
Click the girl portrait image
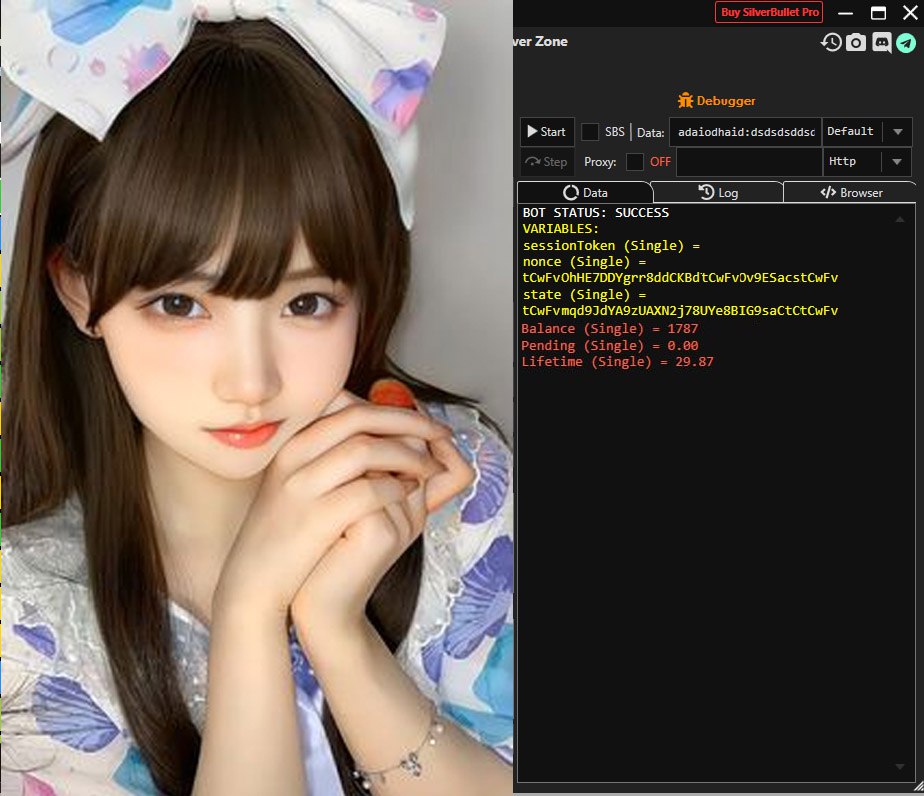(257, 398)
